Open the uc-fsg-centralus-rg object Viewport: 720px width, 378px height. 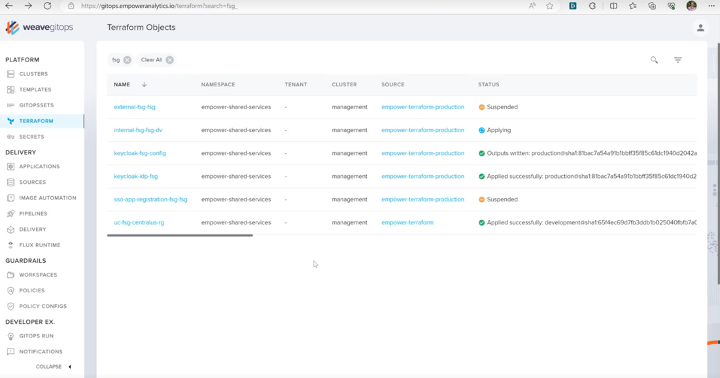139,222
